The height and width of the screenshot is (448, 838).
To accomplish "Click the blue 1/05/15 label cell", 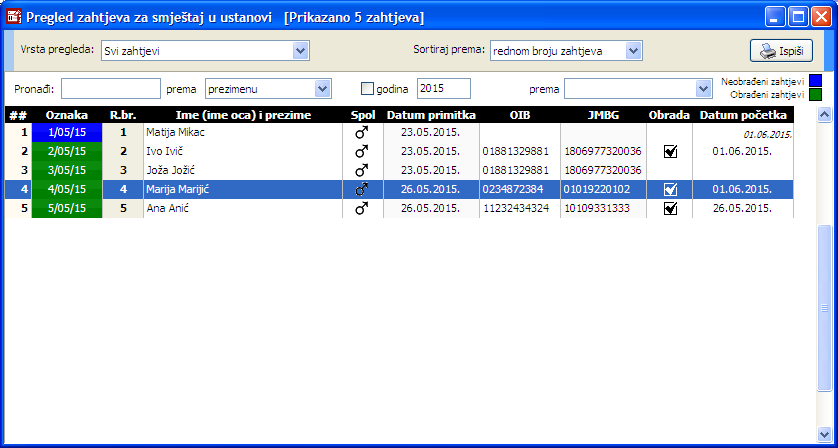I will [x=67, y=132].
